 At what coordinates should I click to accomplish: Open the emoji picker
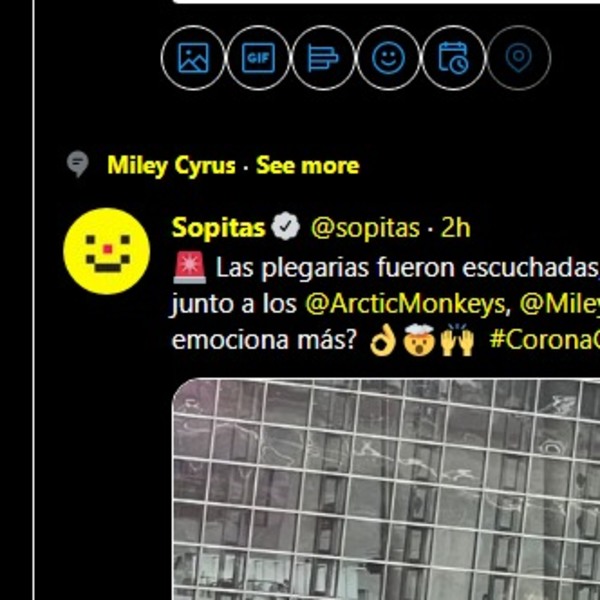pos(388,58)
